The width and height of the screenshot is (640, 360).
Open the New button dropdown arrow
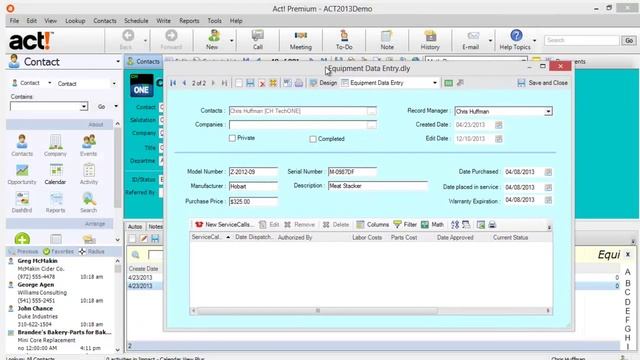(x=231, y=40)
